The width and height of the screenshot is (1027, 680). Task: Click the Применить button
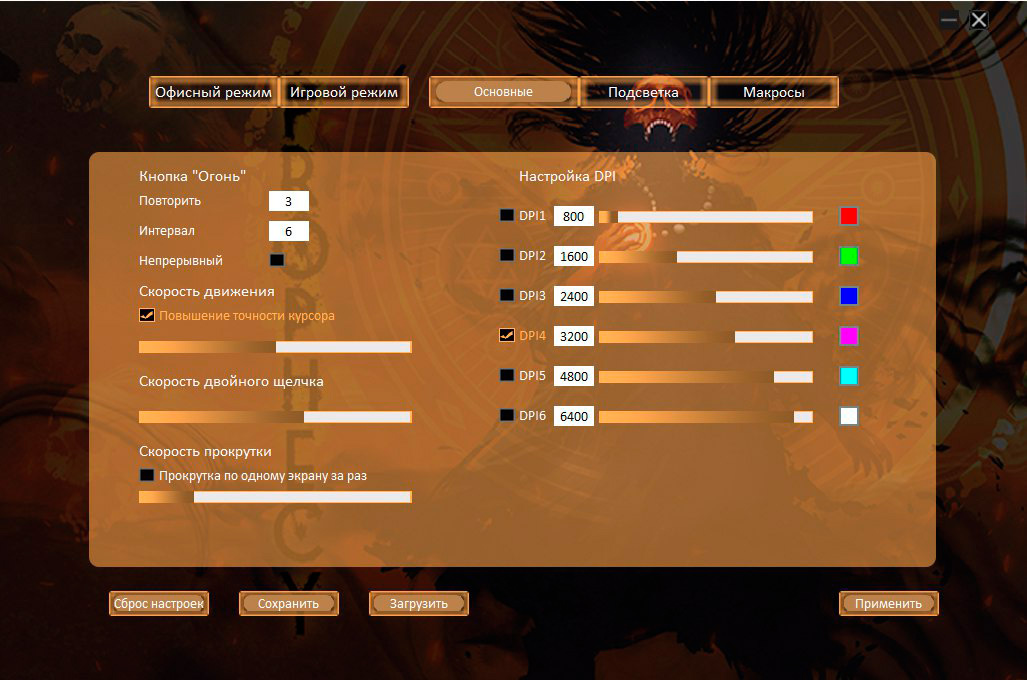pyautogui.click(x=888, y=604)
